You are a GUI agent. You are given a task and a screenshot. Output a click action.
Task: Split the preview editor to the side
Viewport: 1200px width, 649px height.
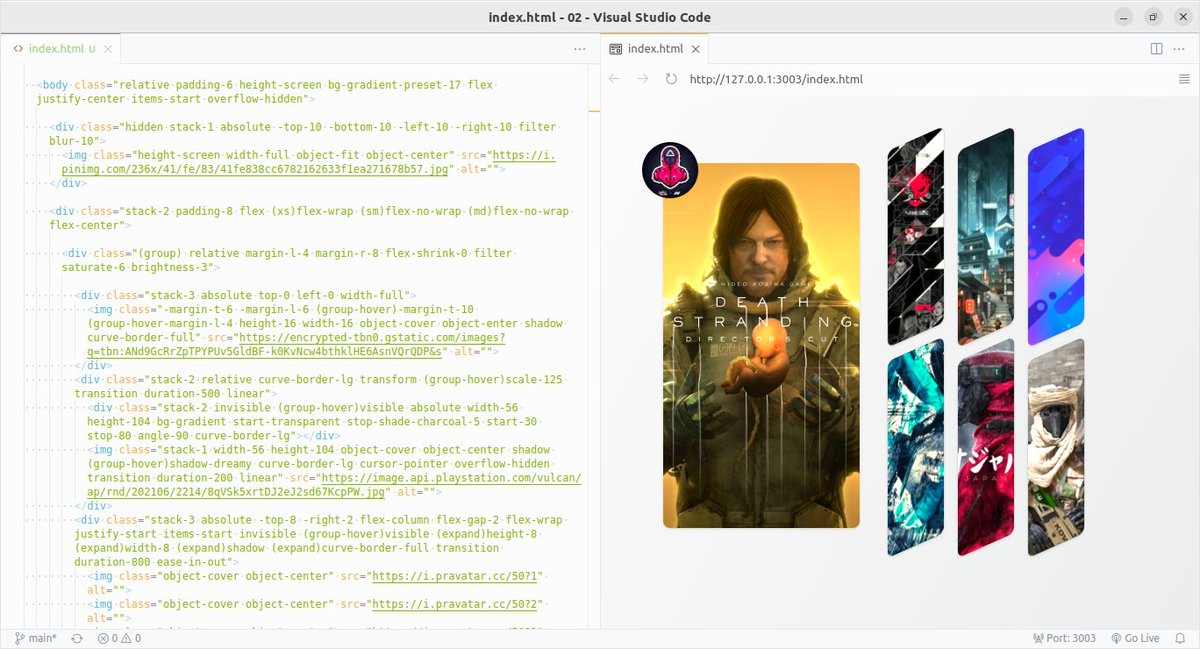coord(1156,48)
